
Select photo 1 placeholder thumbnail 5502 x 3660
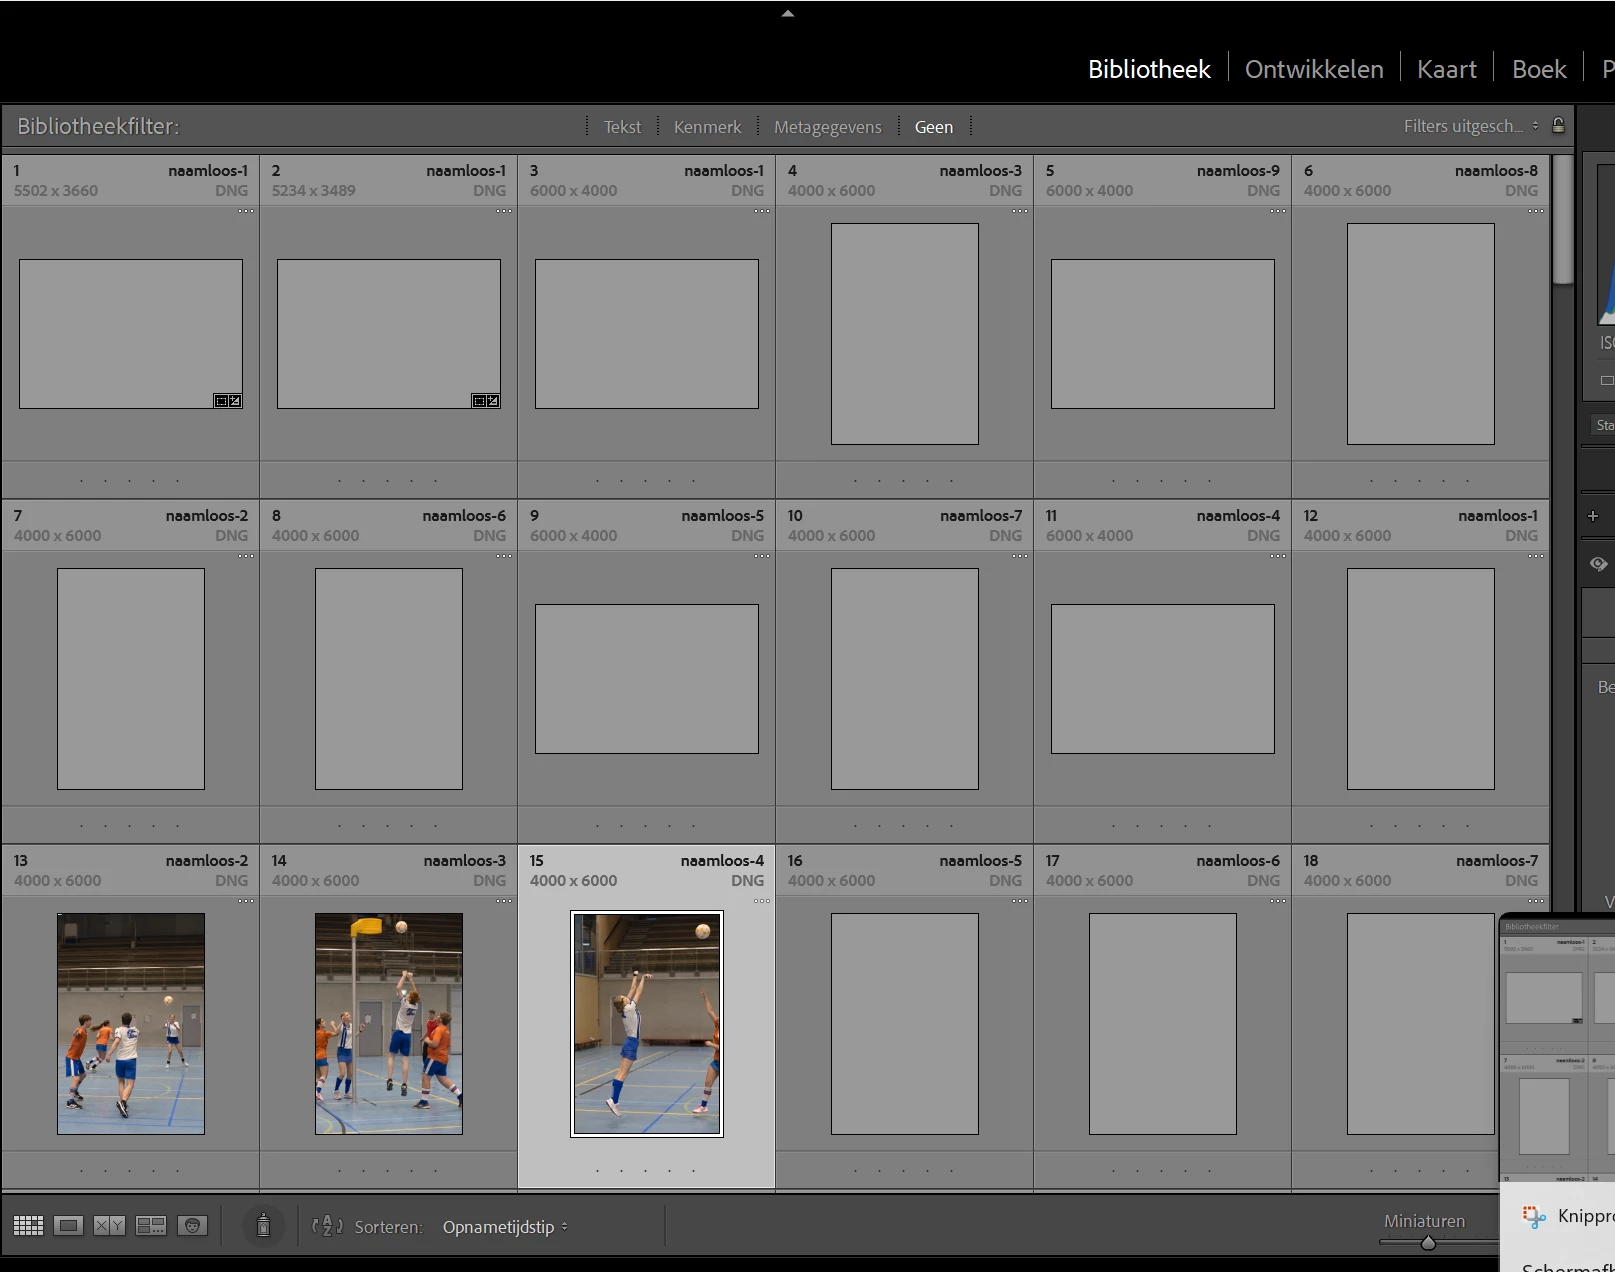131,334
